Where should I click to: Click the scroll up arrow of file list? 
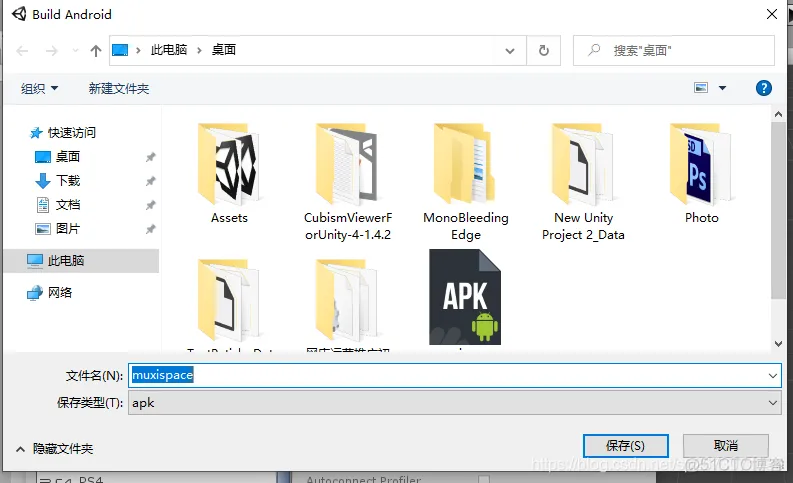pyautogui.click(x=778, y=115)
